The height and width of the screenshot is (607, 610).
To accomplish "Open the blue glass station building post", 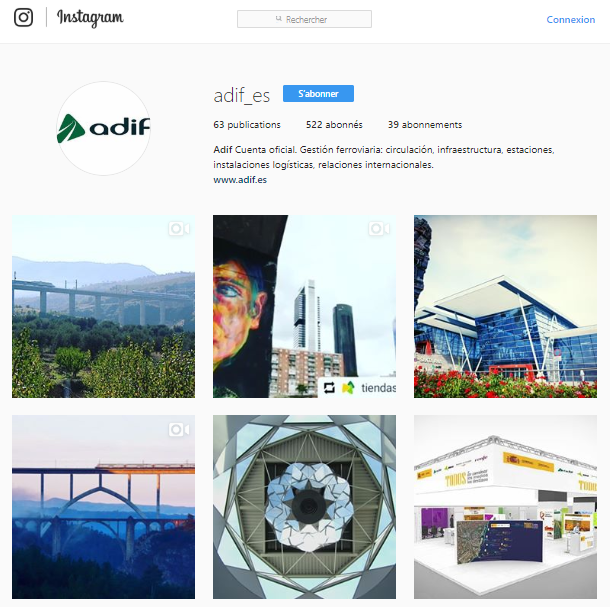I will (x=505, y=306).
